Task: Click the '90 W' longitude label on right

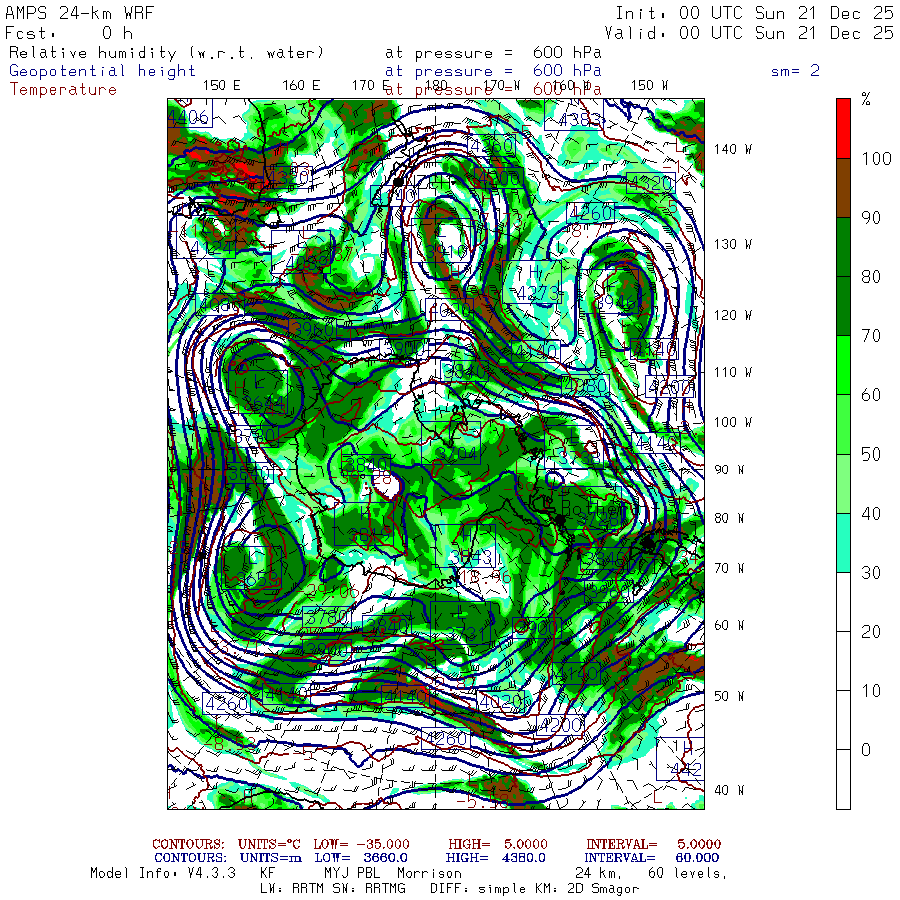Action: coord(729,470)
